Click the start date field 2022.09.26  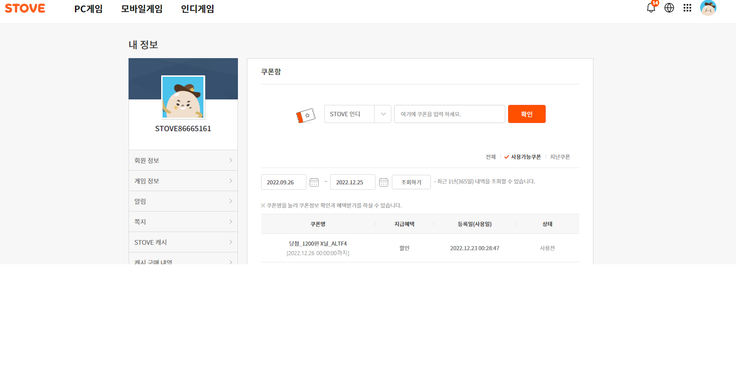tap(284, 182)
